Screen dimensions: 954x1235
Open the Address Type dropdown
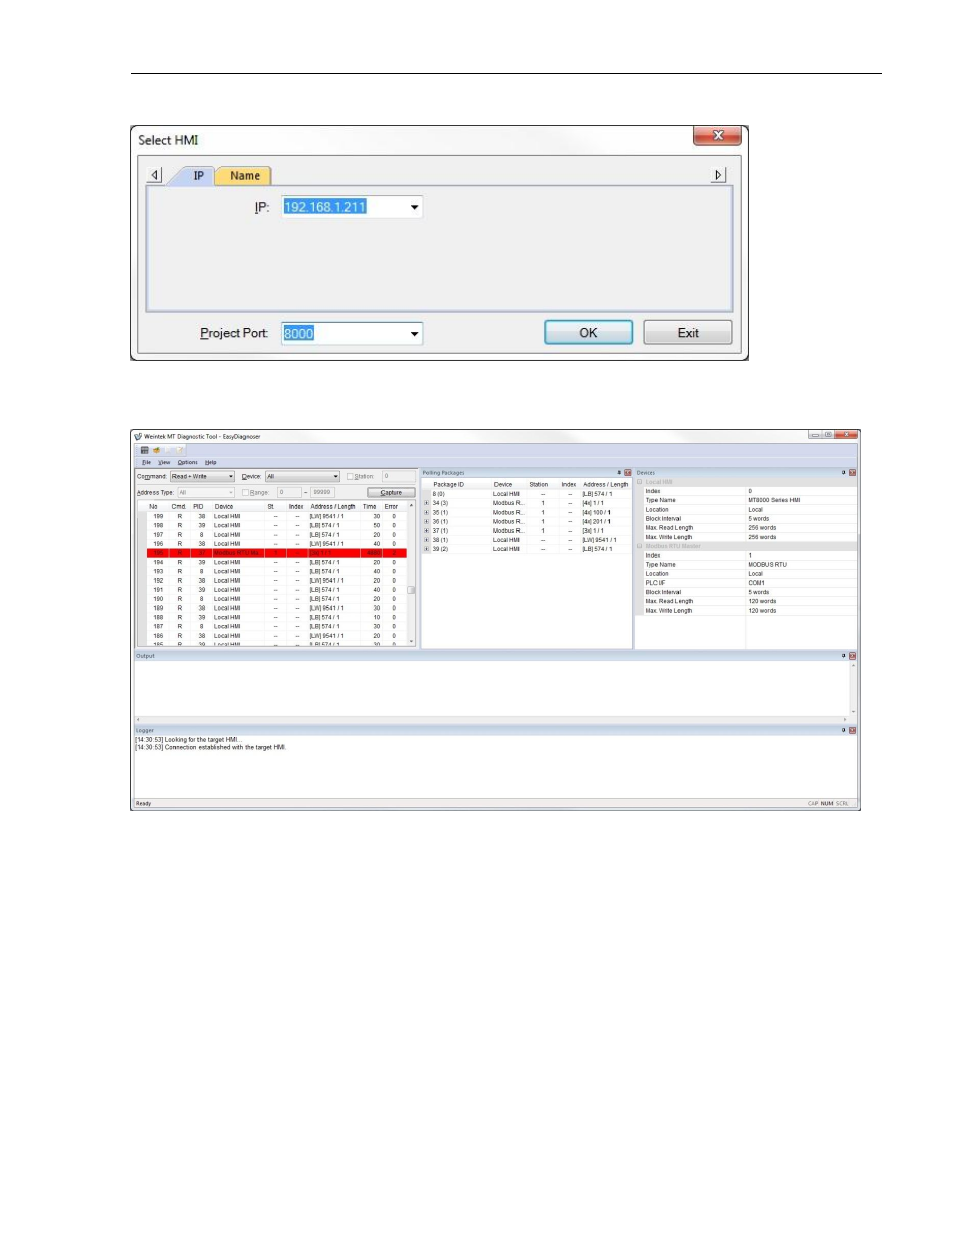[231, 492]
